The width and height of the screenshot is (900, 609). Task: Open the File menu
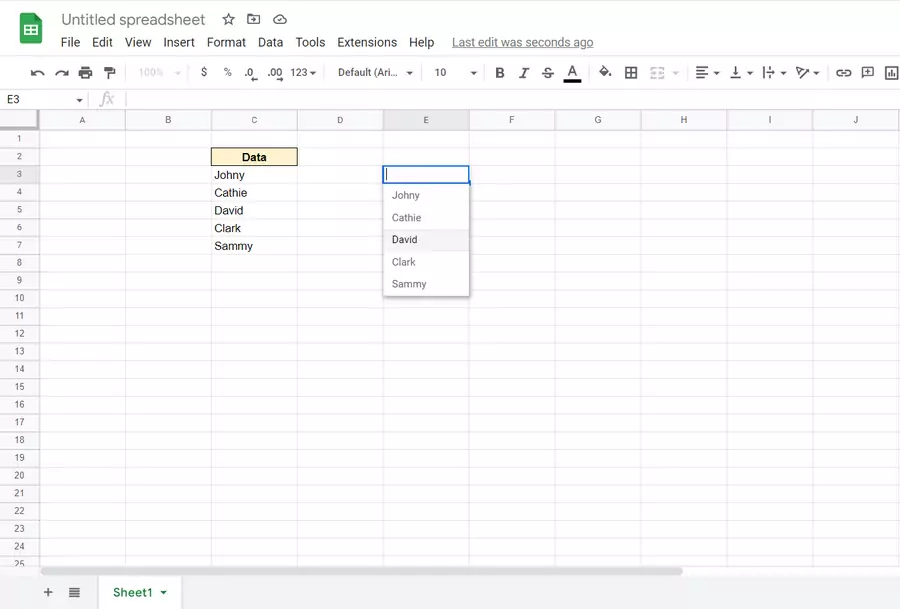click(x=71, y=42)
